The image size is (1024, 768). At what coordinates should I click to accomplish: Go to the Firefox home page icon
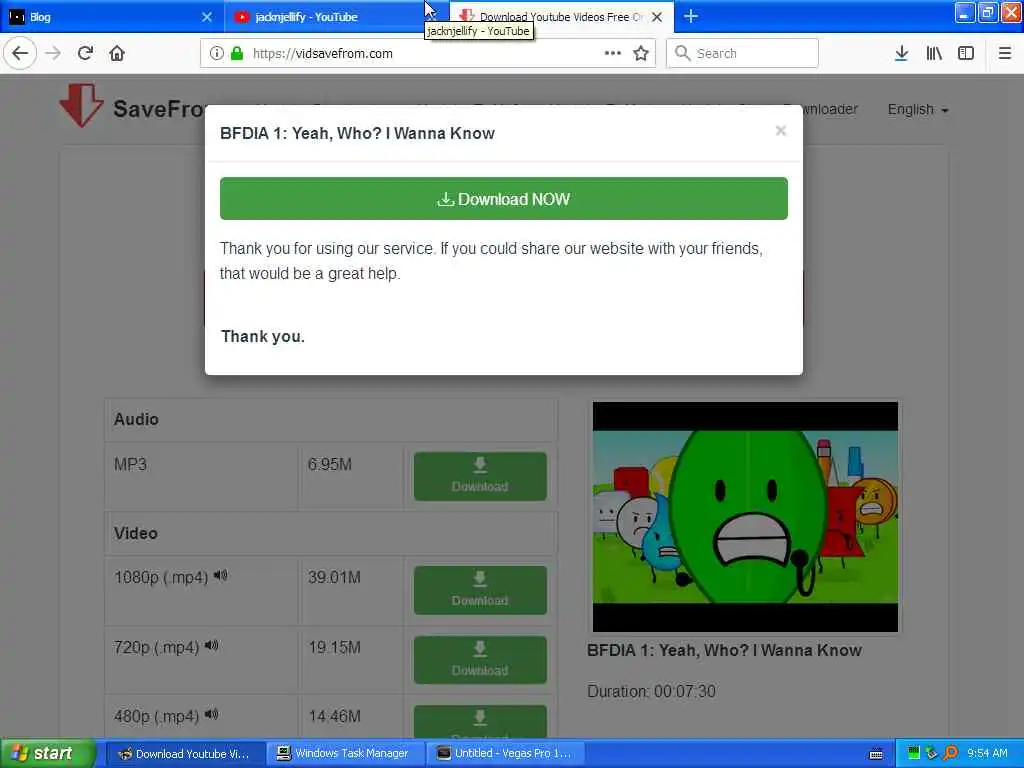point(117,53)
